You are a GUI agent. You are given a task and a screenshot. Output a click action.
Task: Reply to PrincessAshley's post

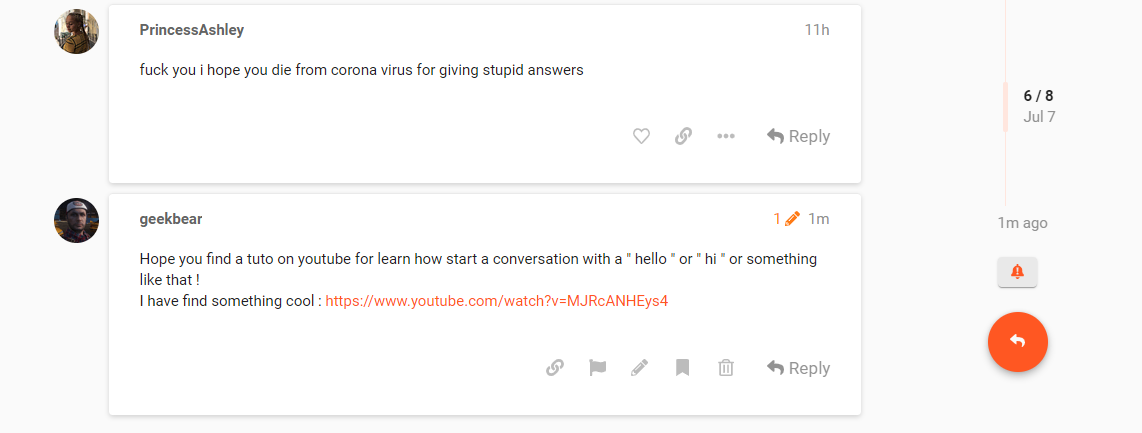[798, 136]
